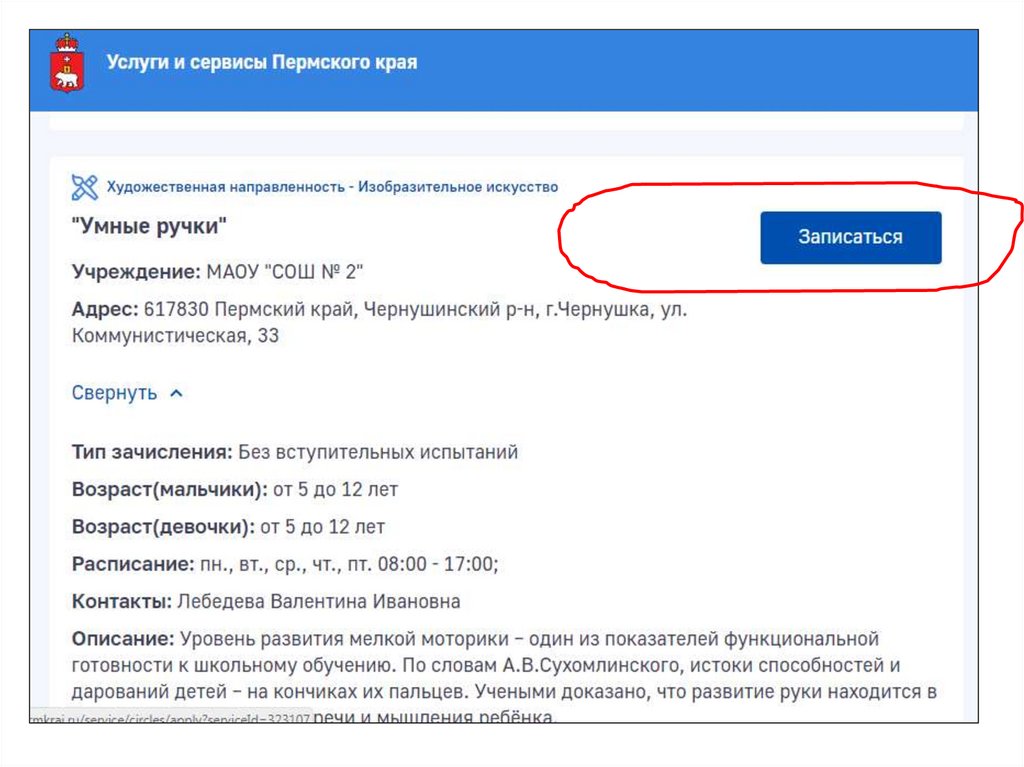Image resolution: width=1024 pixels, height=767 pixels.
Task: Click the Возраст(девочки) age line
Action: [x=228, y=527]
